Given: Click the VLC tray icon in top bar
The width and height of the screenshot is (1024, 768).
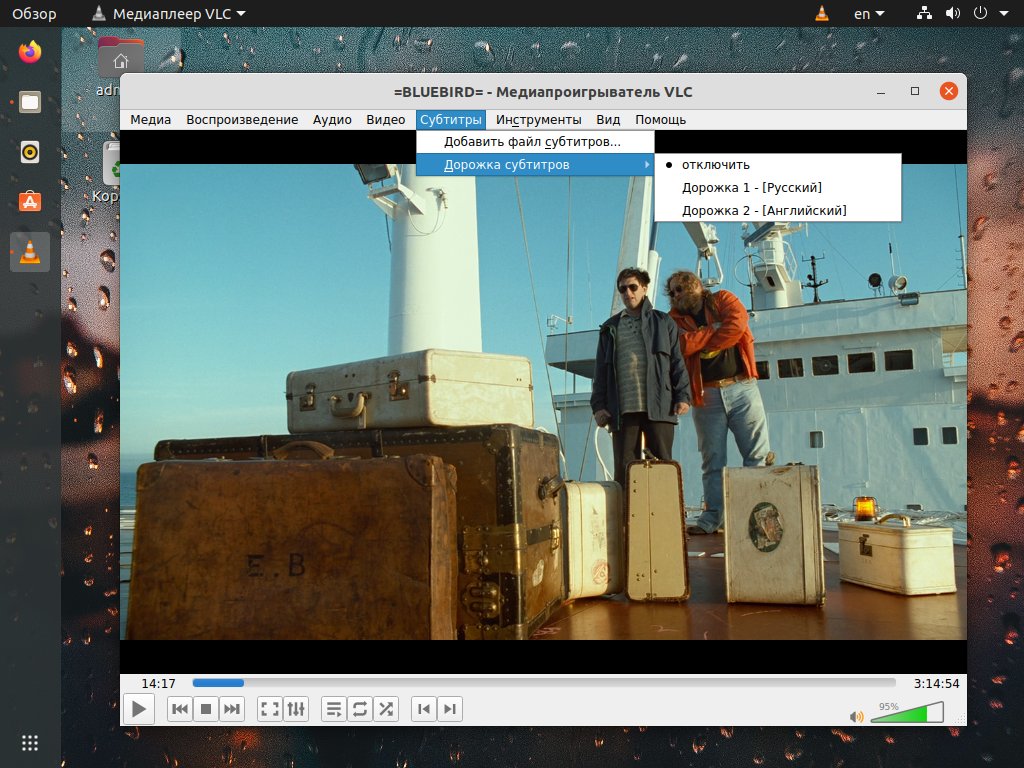Looking at the screenshot, I should [822, 13].
